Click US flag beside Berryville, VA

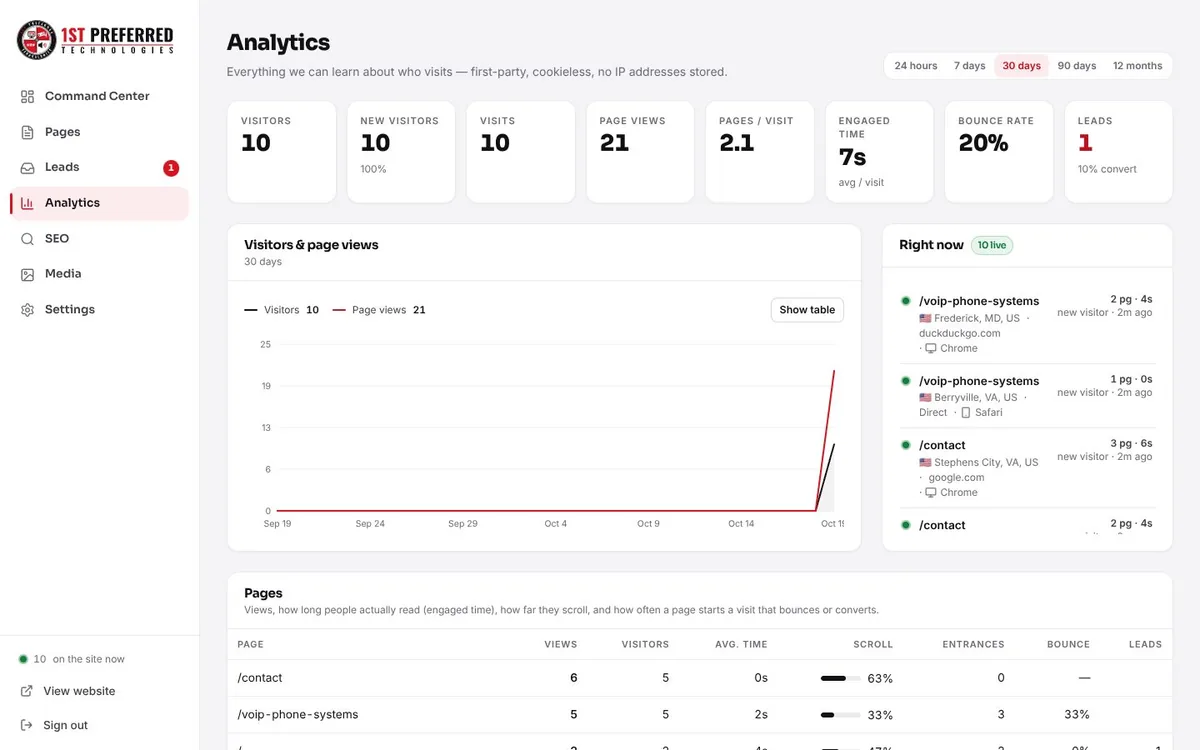925,397
